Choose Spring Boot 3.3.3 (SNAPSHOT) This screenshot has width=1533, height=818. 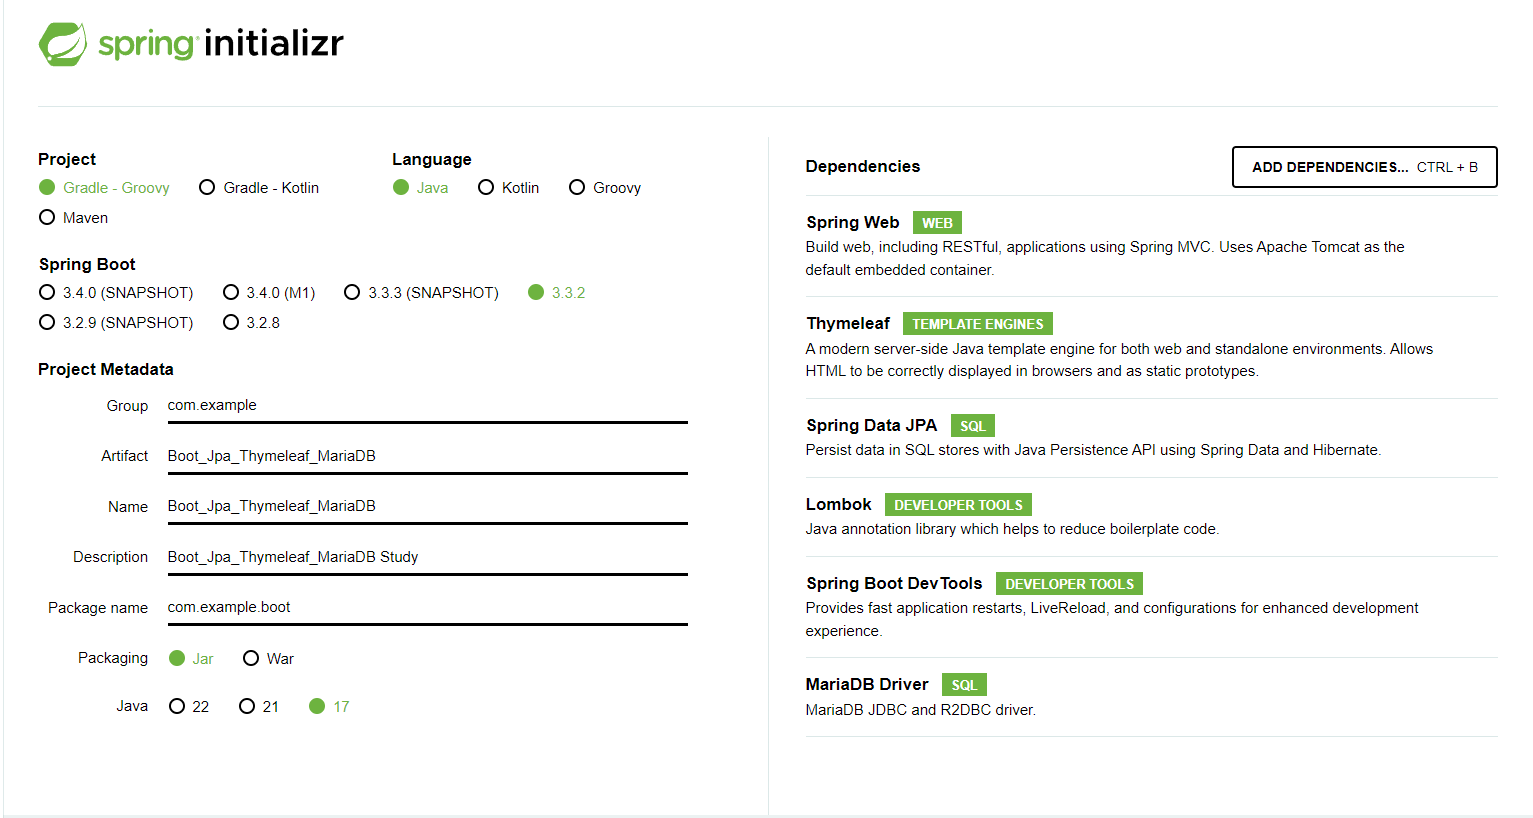tap(421, 292)
